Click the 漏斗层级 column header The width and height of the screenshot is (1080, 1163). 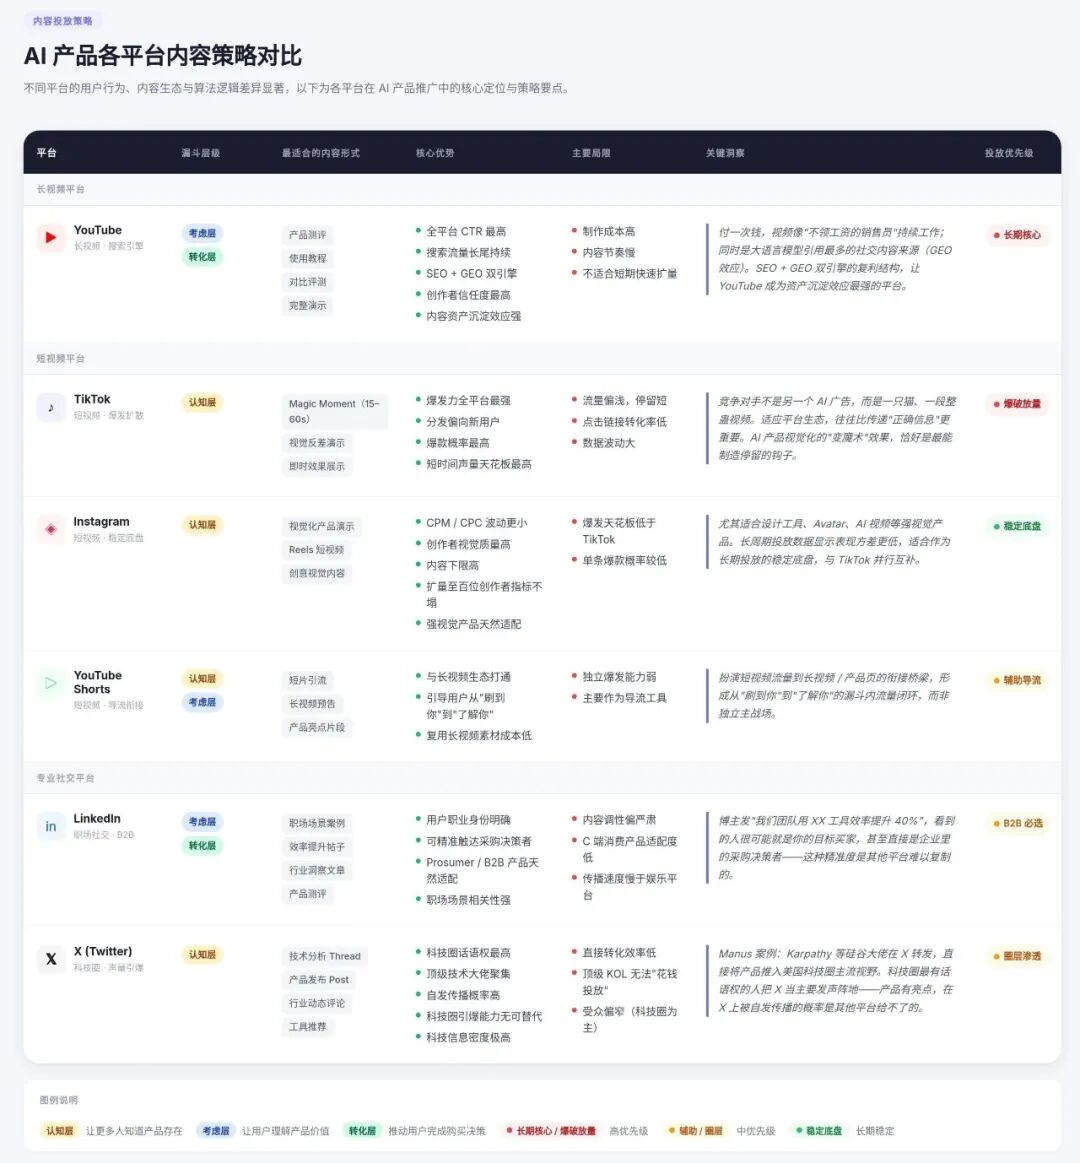tap(200, 153)
